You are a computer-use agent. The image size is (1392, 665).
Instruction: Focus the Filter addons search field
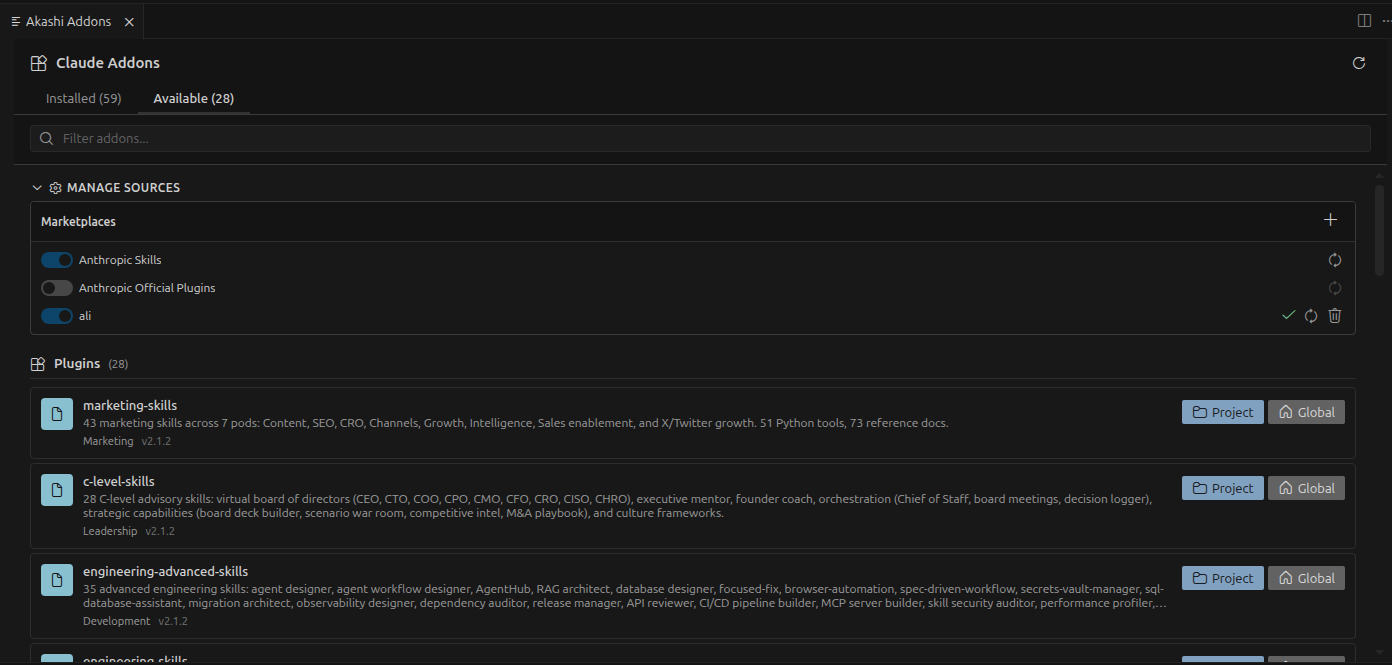coord(700,138)
